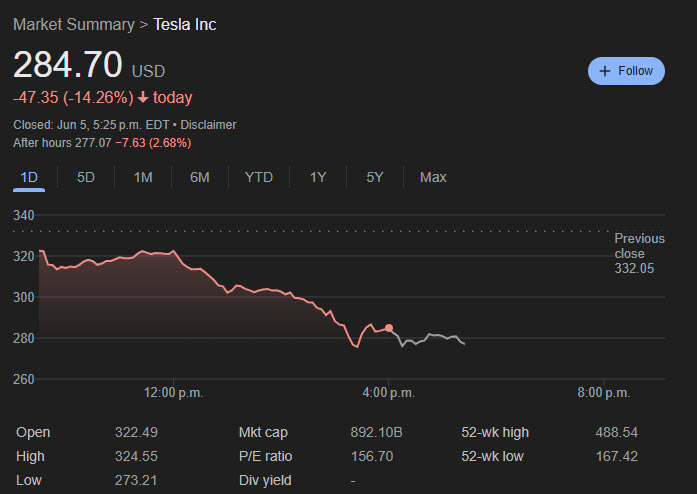Image resolution: width=697 pixels, height=494 pixels.
Task: Switch to the 1M chart range
Action: click(x=143, y=177)
